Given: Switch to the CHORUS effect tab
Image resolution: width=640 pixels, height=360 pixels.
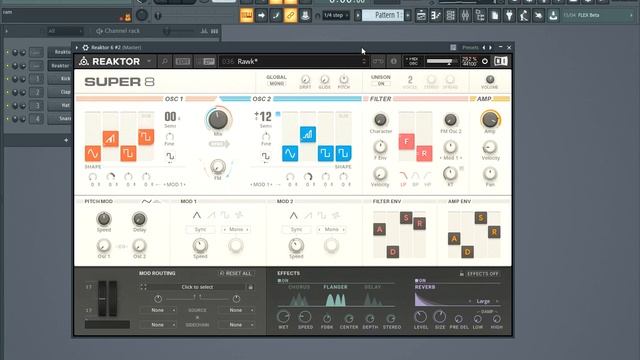Looking at the screenshot, I should (x=299, y=287).
